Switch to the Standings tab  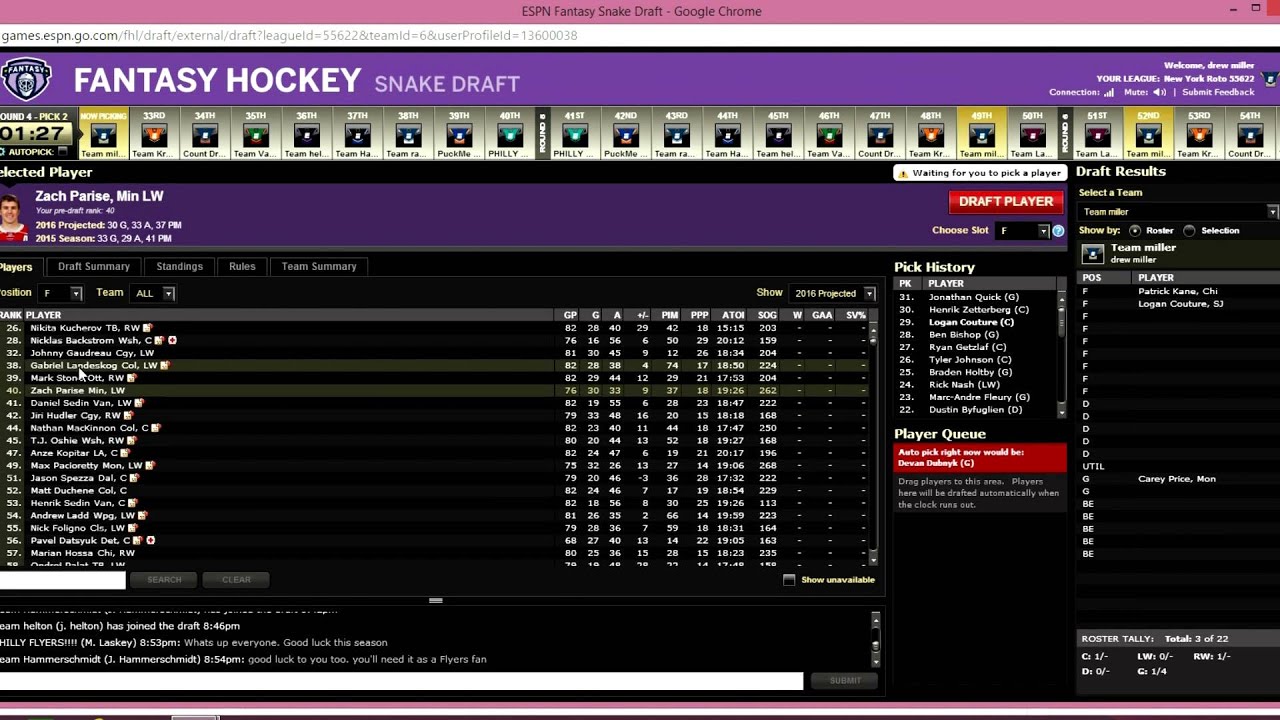[x=180, y=267]
